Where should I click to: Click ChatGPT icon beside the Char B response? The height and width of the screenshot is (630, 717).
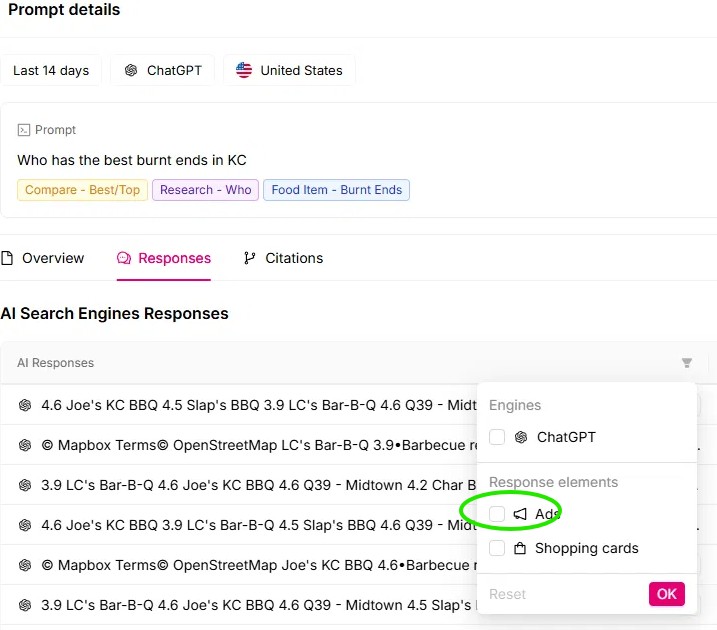[25, 485]
